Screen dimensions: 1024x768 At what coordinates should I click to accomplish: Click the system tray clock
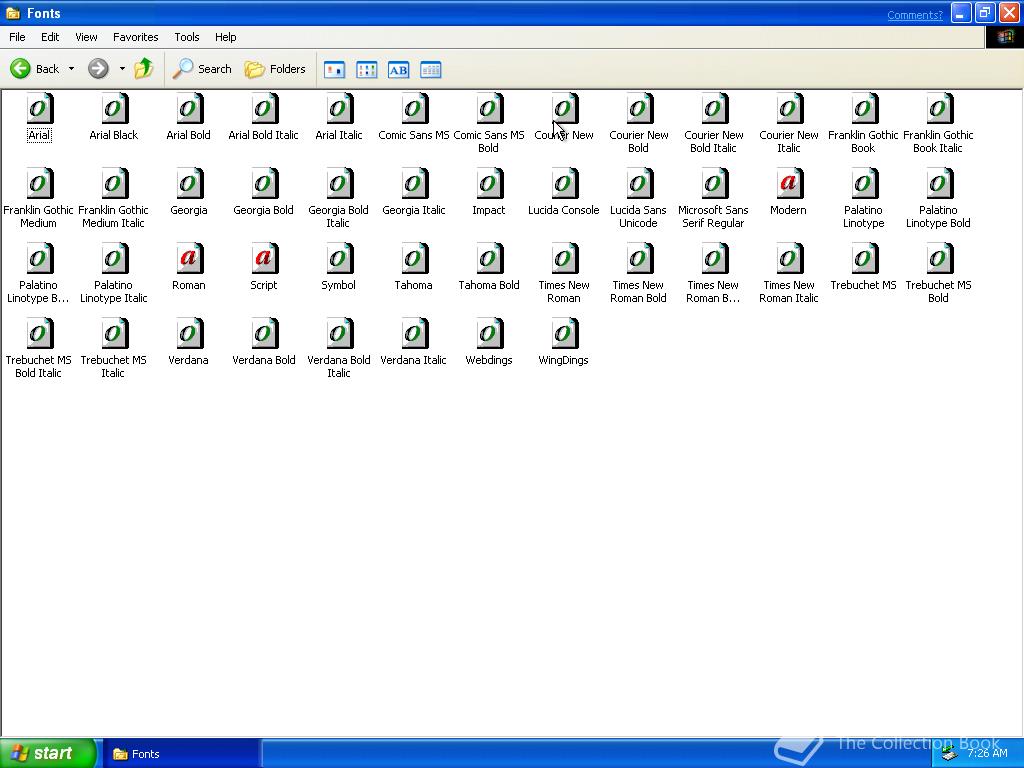(x=987, y=754)
